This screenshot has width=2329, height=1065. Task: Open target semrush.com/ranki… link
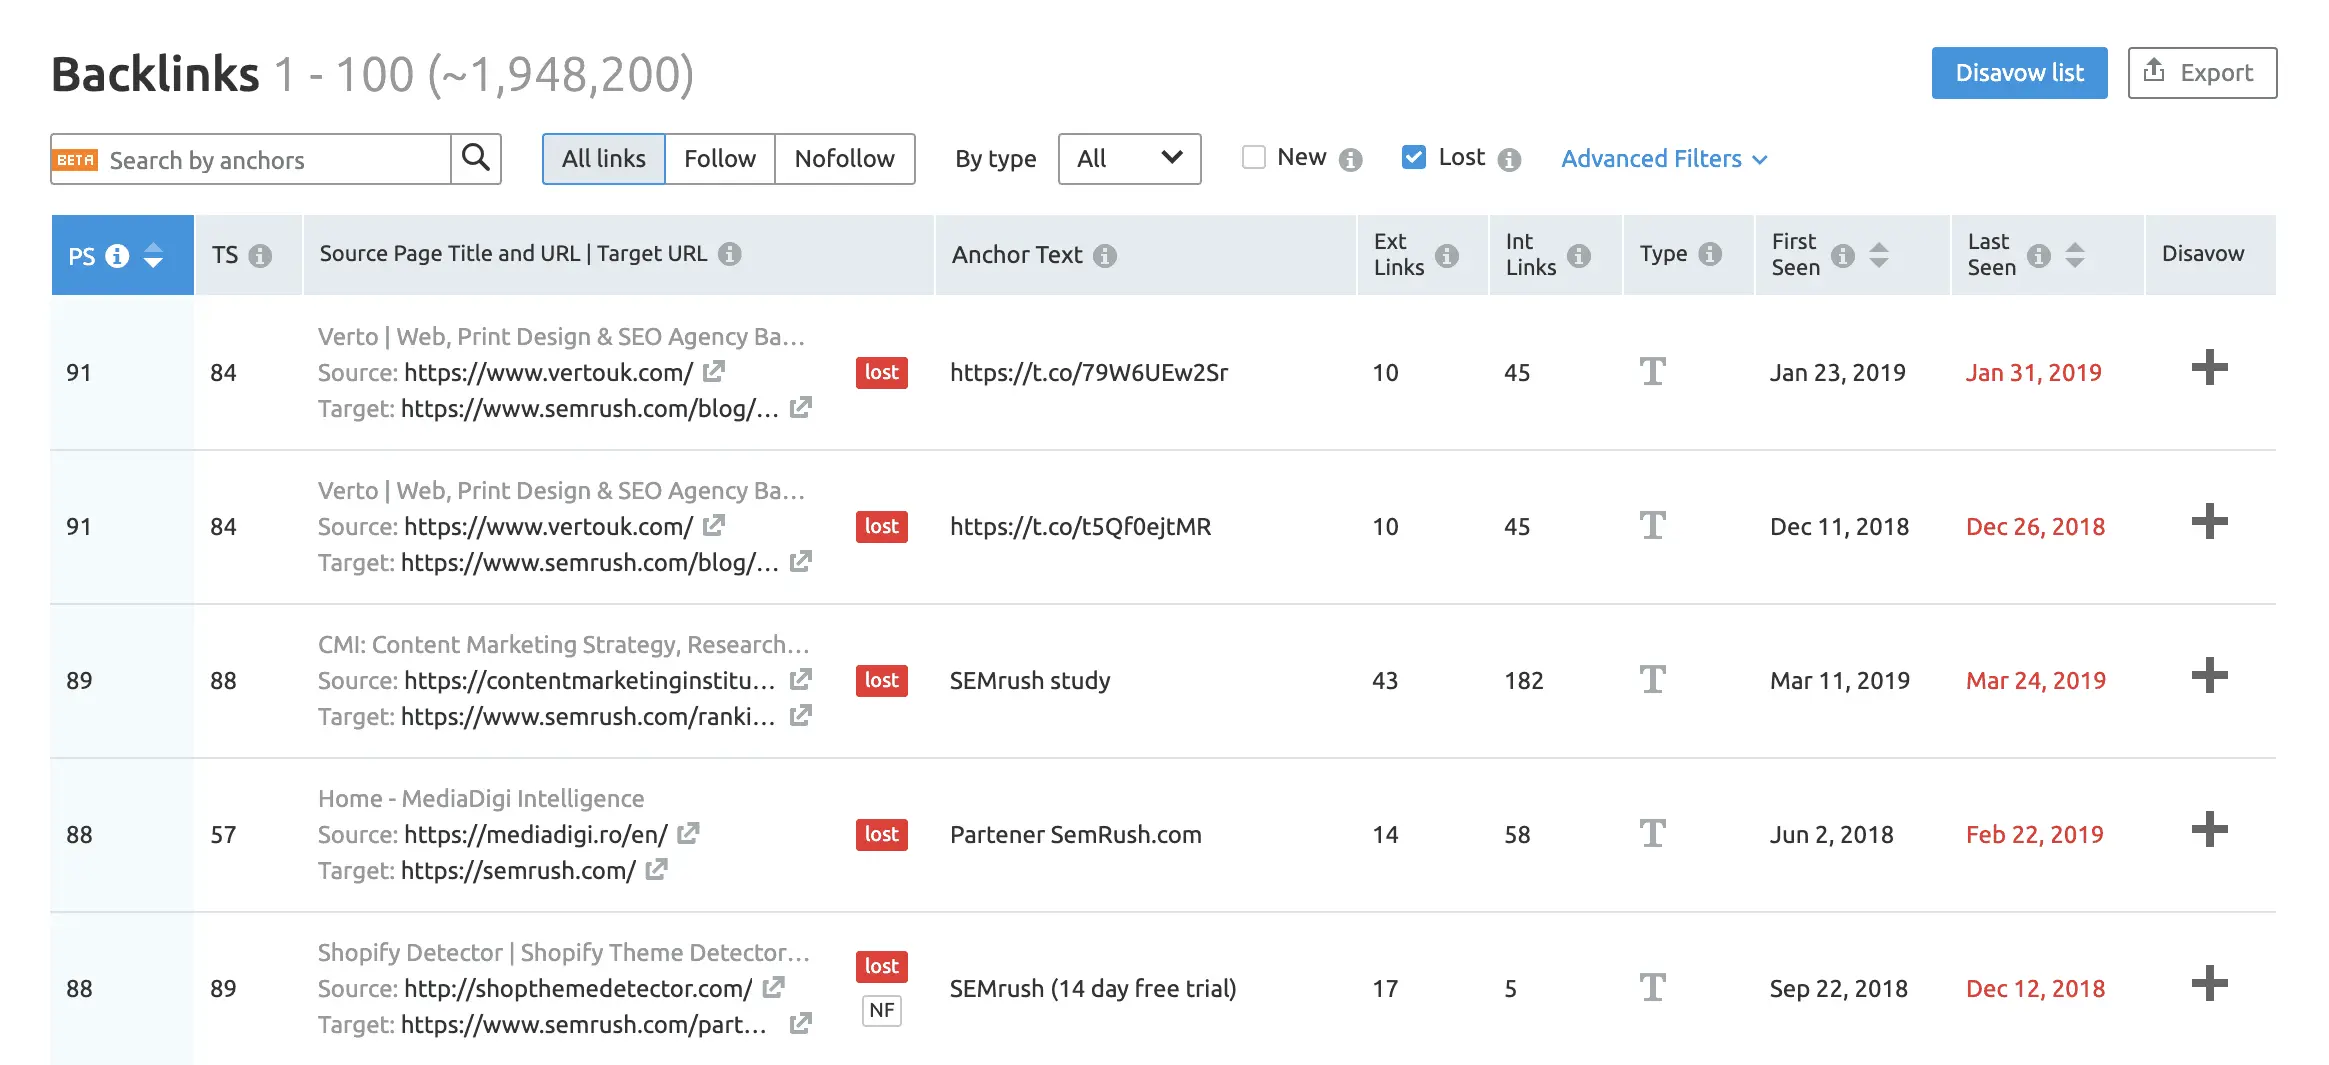588,717
